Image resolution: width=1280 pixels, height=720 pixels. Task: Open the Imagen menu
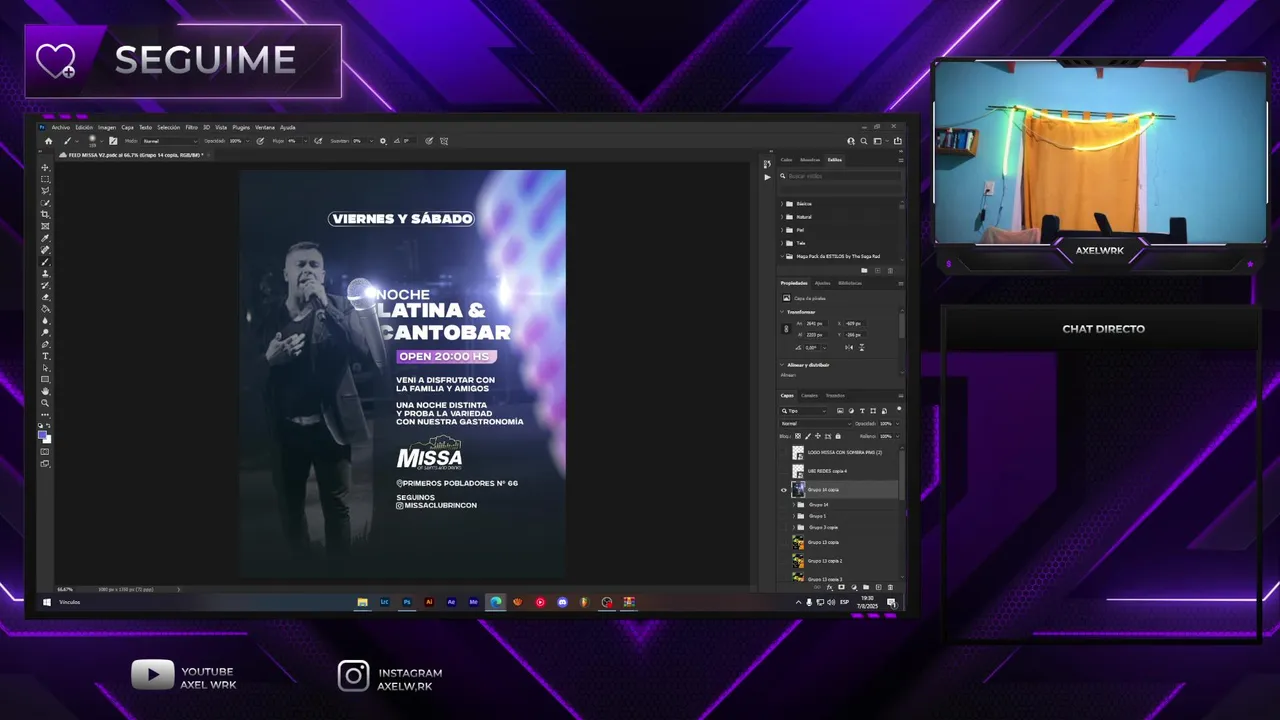[x=107, y=127]
